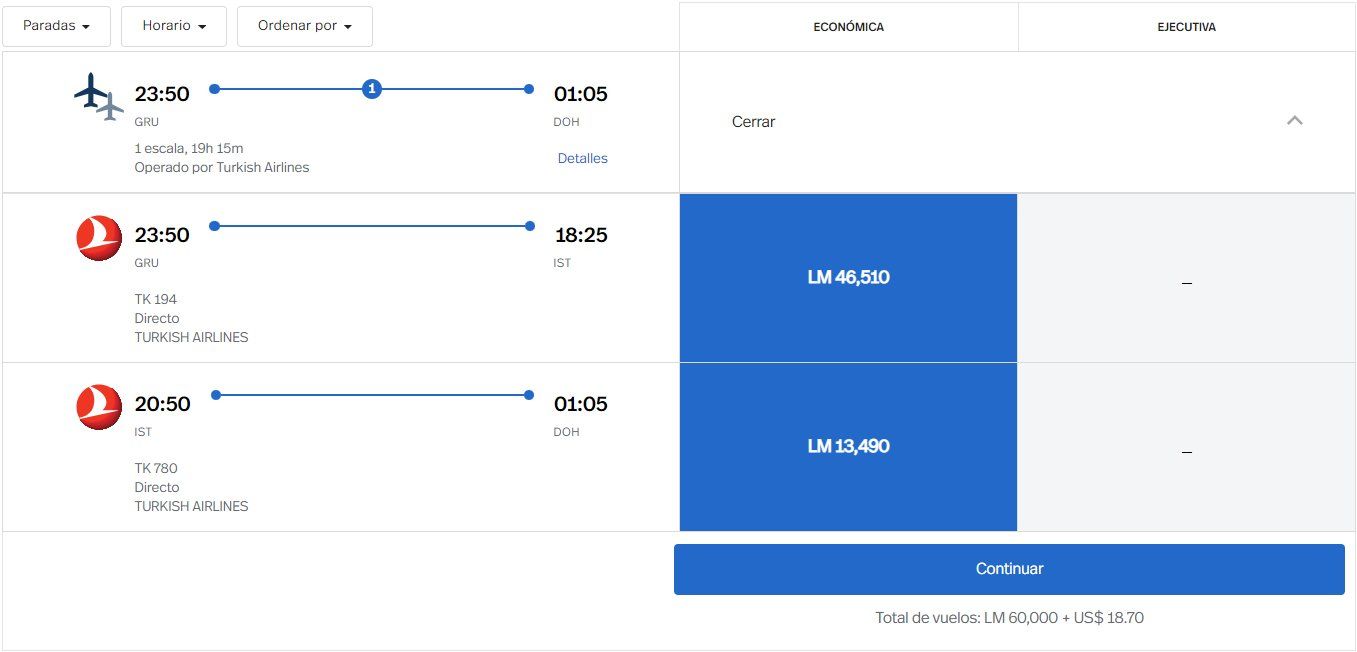Select the LM 46,510 economy fare
The width and height of the screenshot is (1357, 652).
pos(848,277)
